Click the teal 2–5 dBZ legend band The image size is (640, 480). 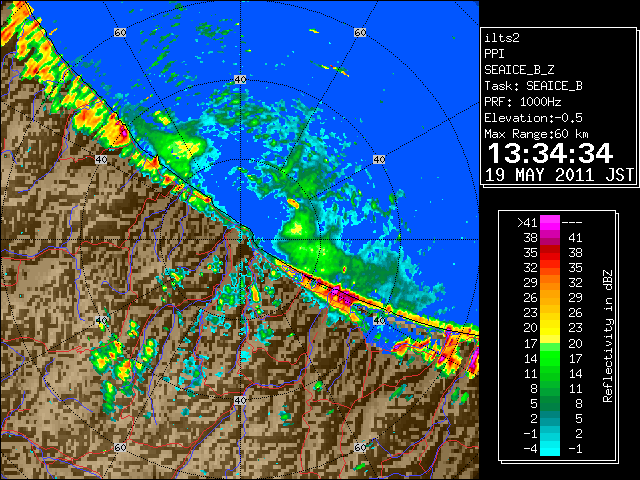point(550,418)
